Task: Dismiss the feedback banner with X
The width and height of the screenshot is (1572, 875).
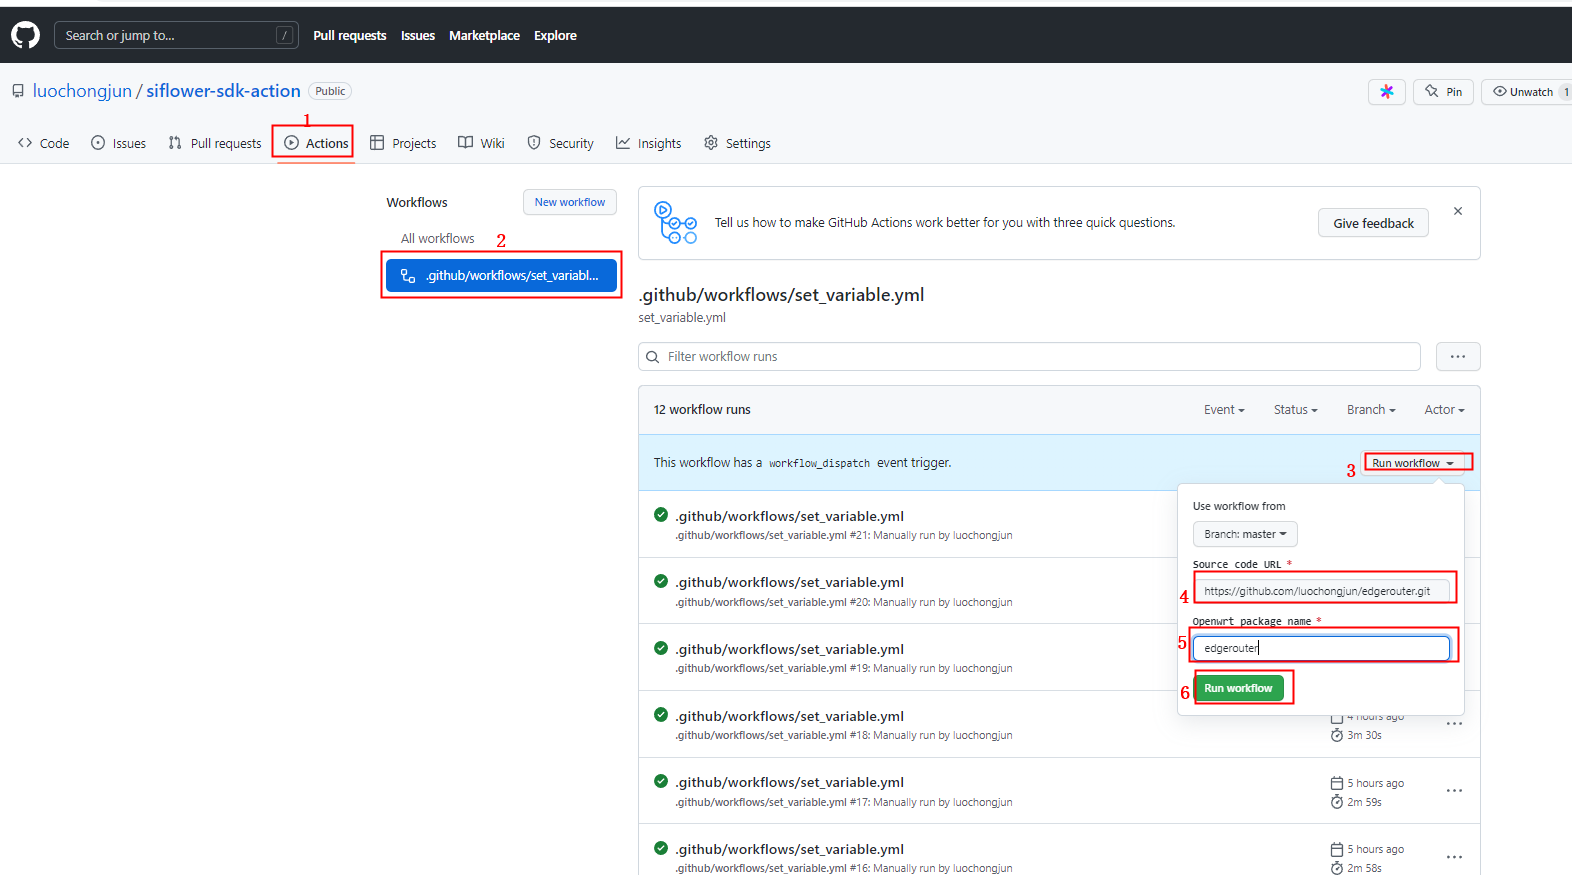Action: point(1458,211)
